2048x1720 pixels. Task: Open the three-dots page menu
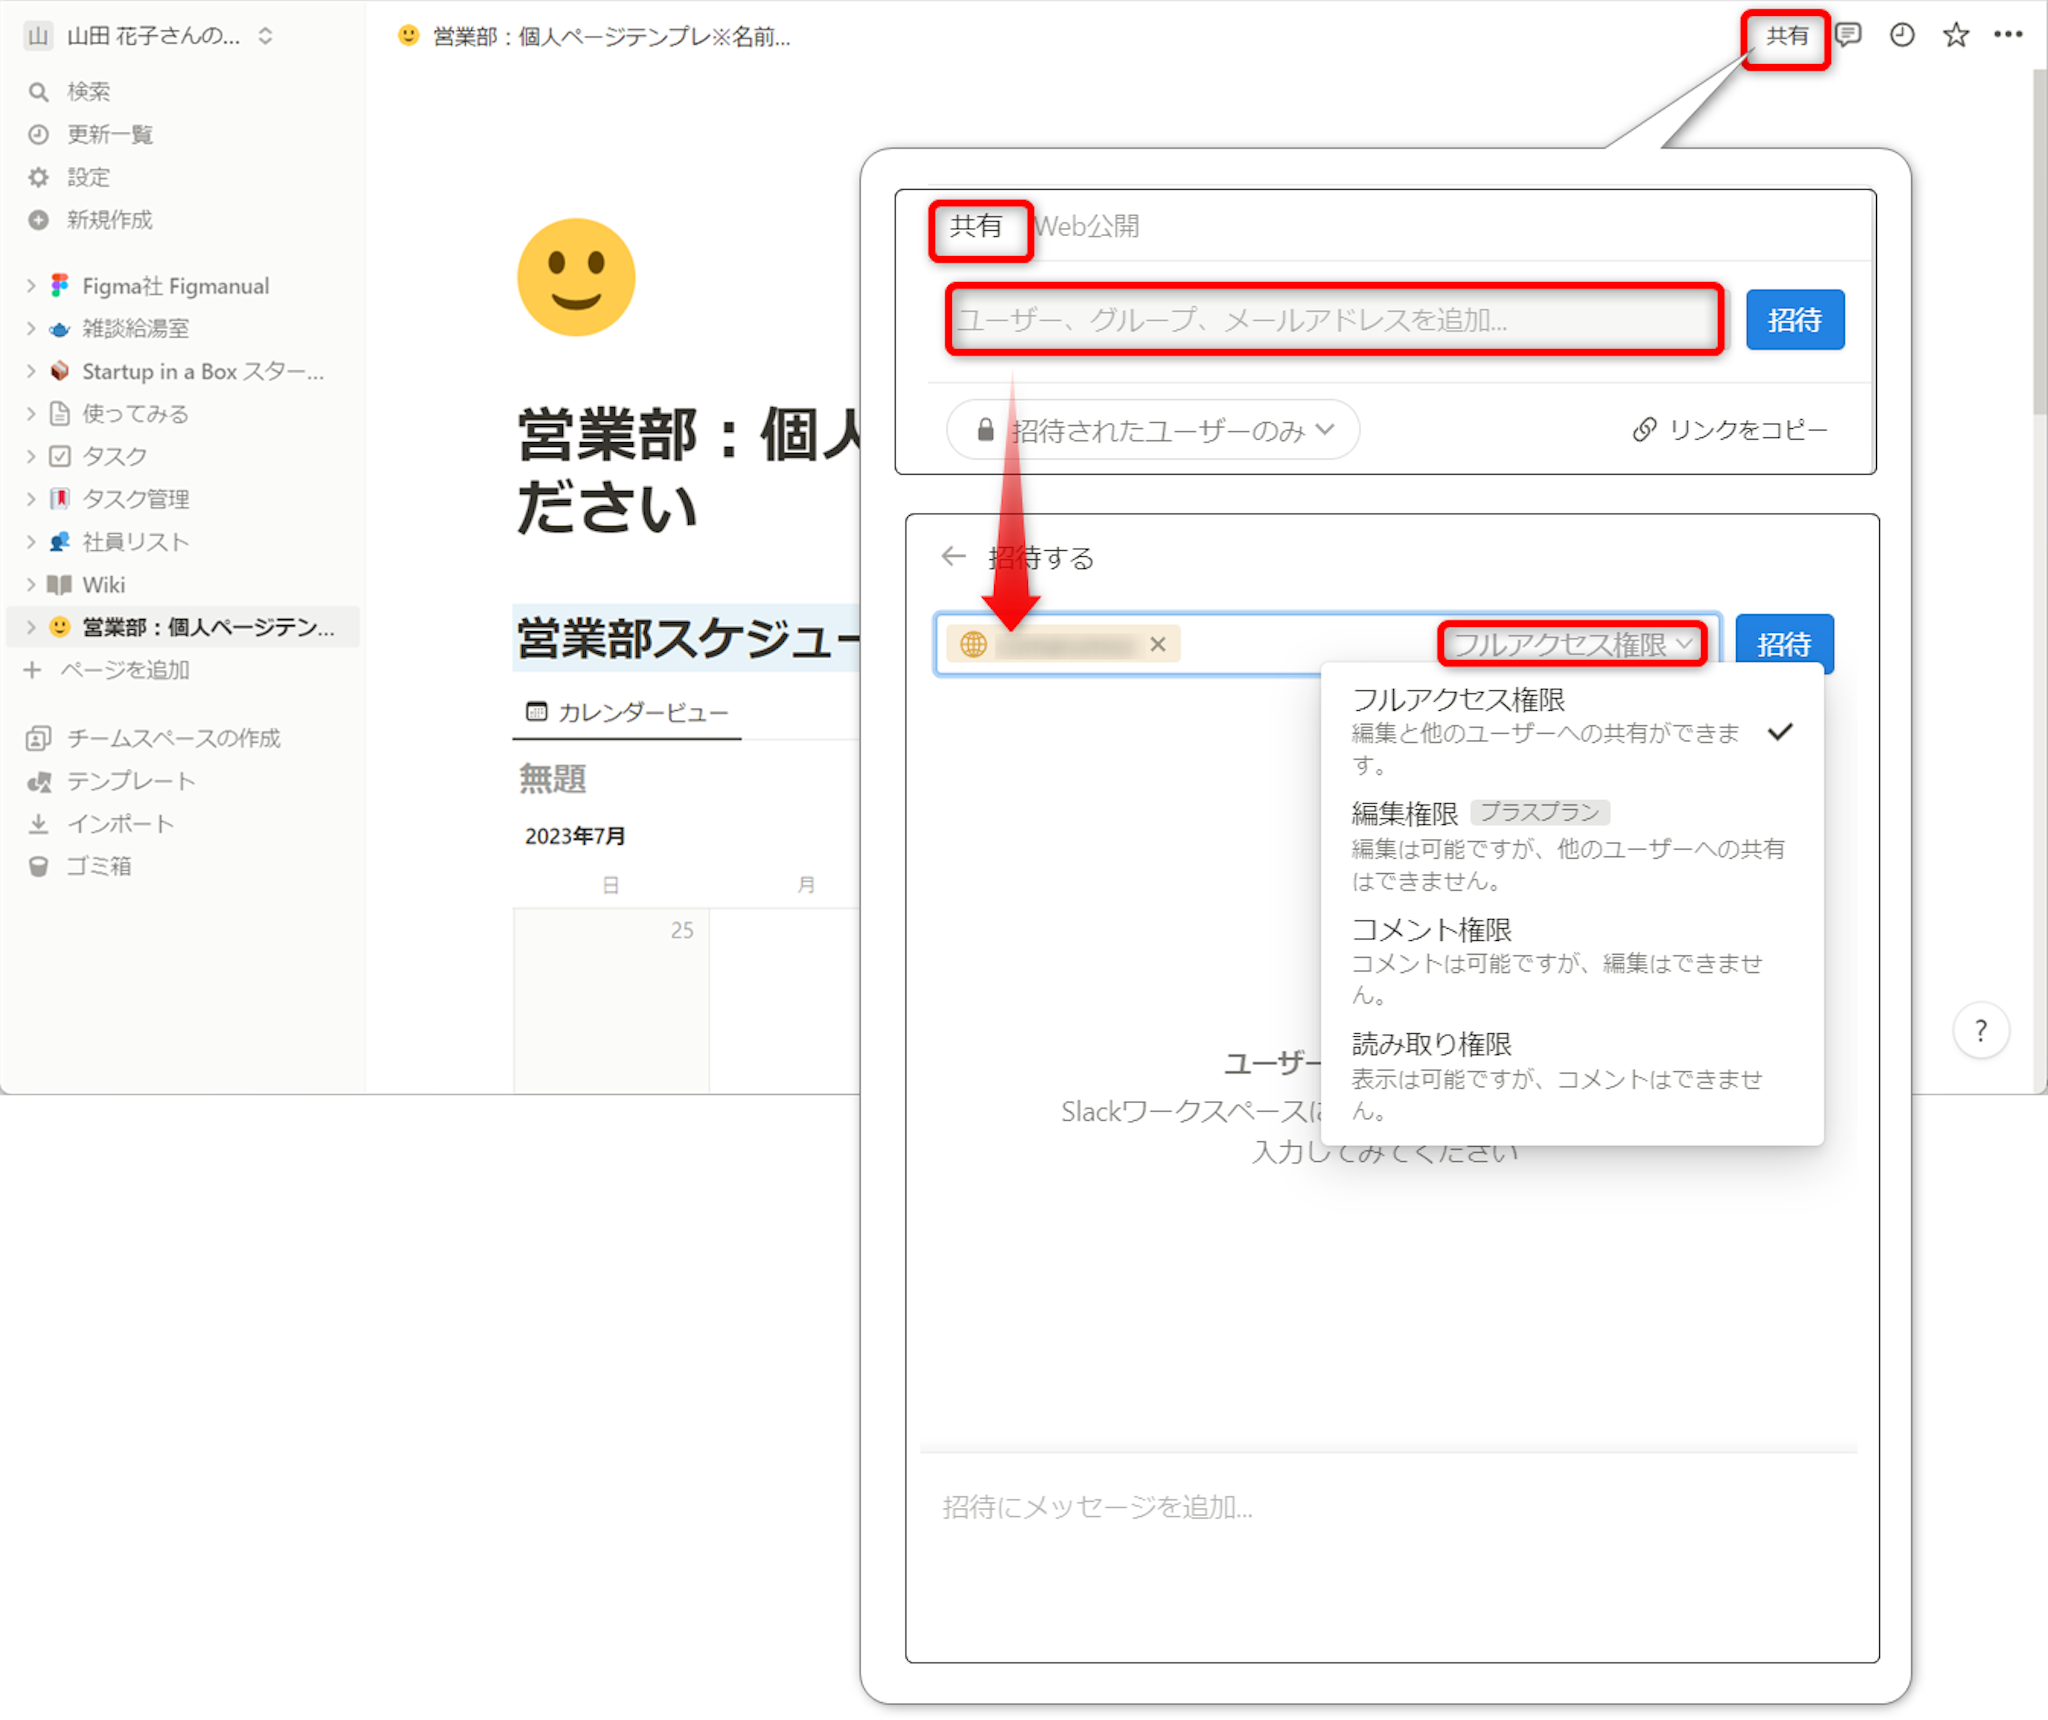(x=2008, y=36)
